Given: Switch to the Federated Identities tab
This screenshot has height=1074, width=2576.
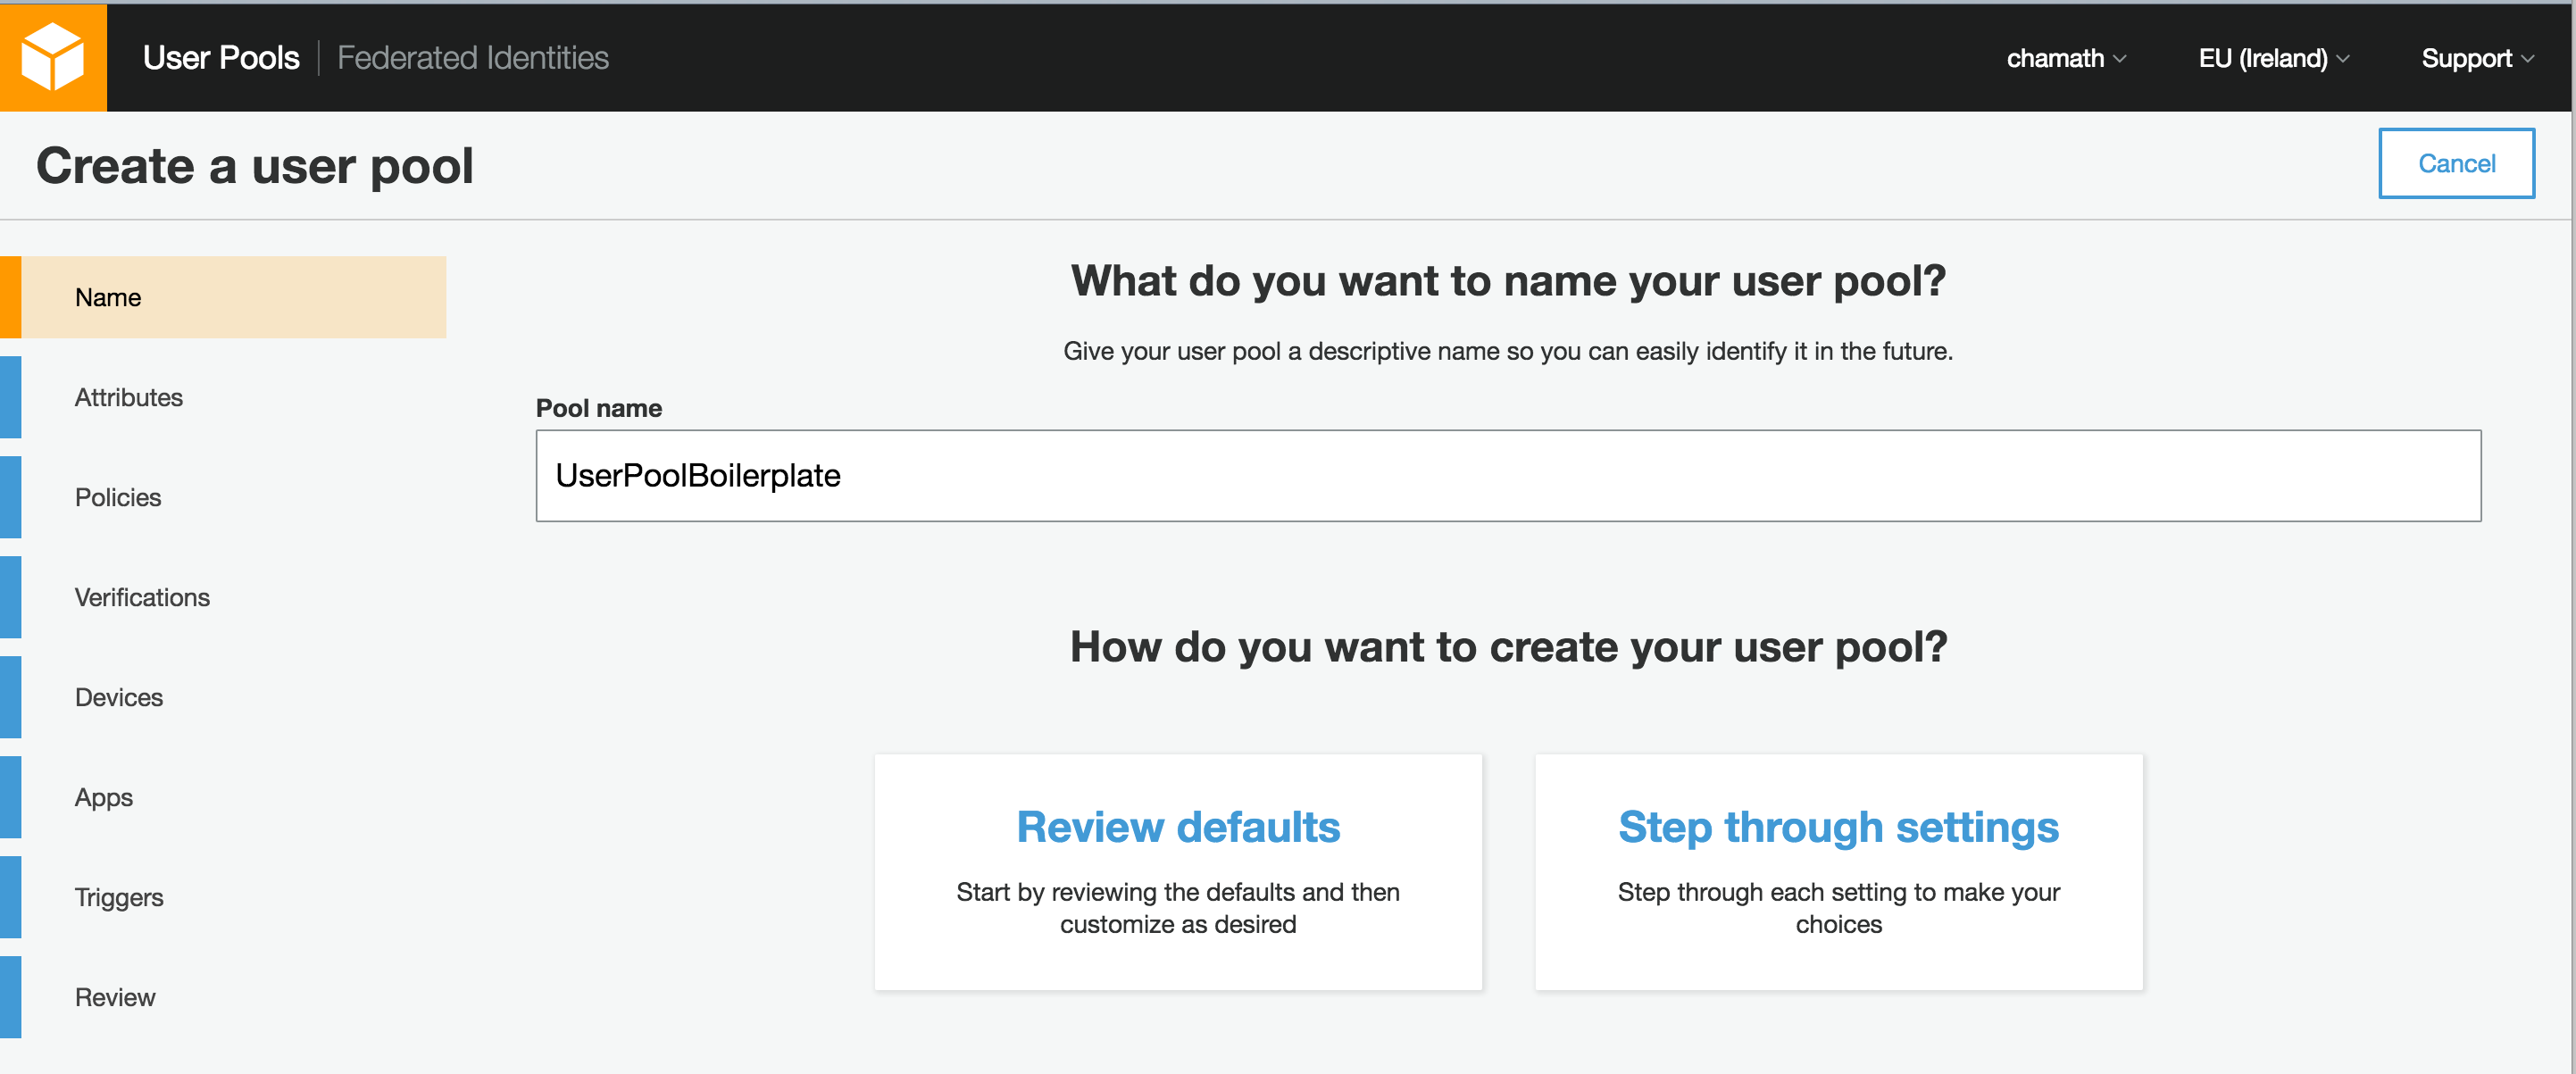Looking at the screenshot, I should [x=472, y=58].
